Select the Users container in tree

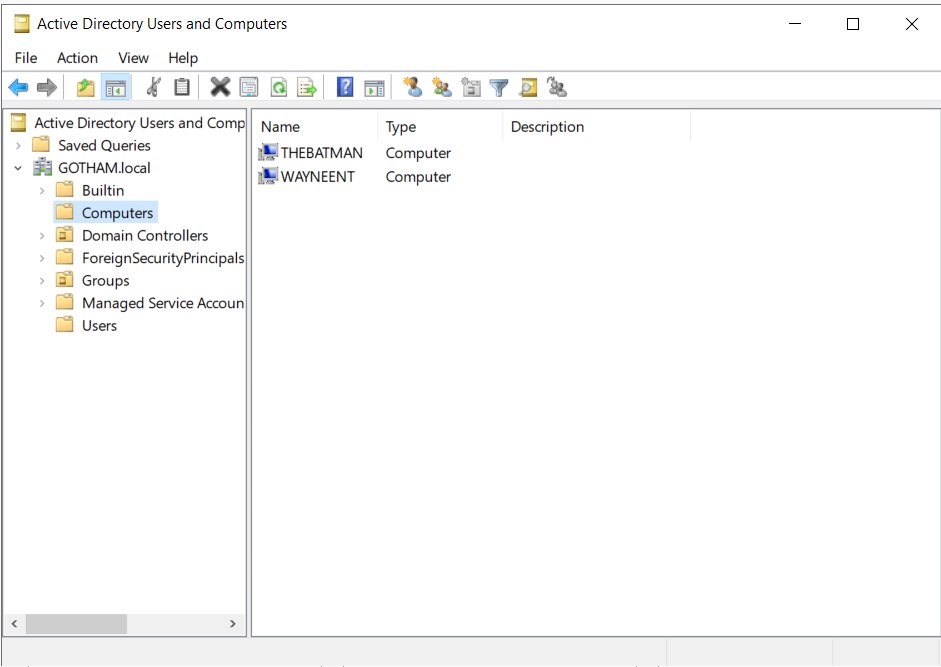click(x=99, y=326)
